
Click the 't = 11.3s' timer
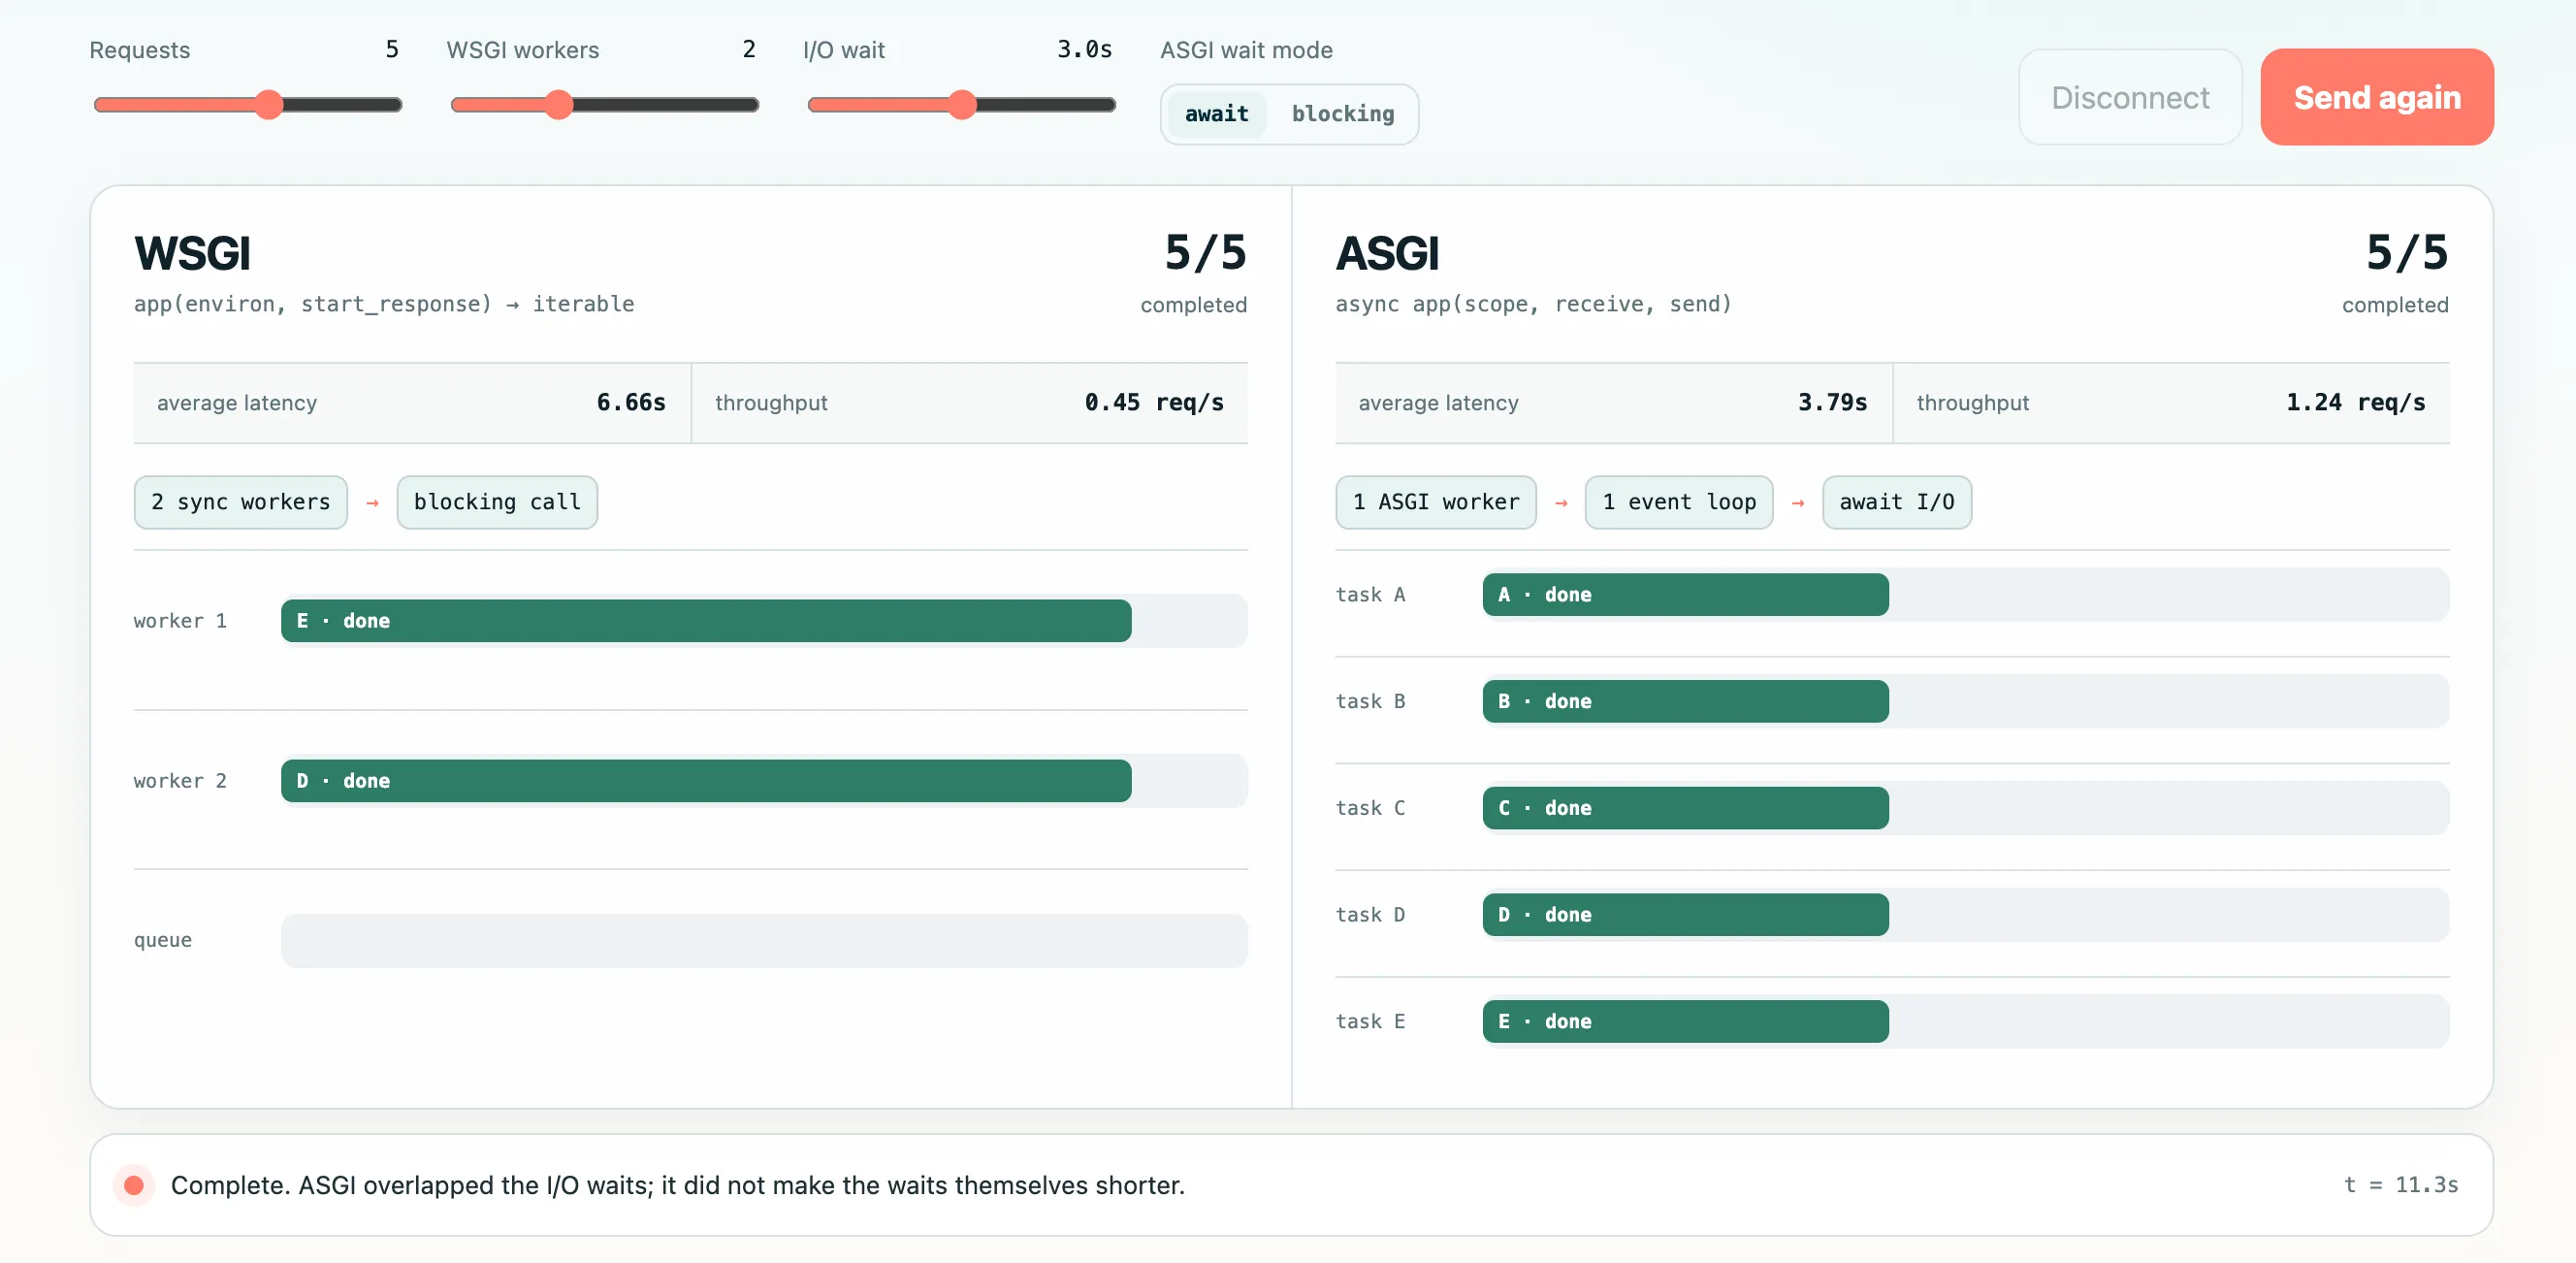click(2401, 1185)
